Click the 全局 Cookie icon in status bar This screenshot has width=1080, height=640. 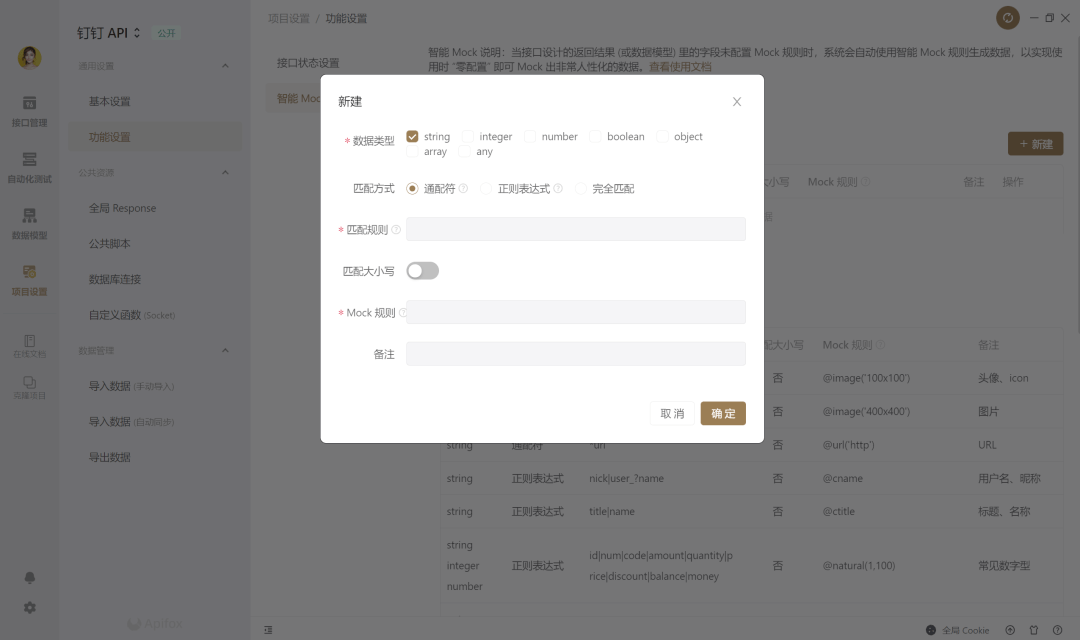tap(930, 630)
